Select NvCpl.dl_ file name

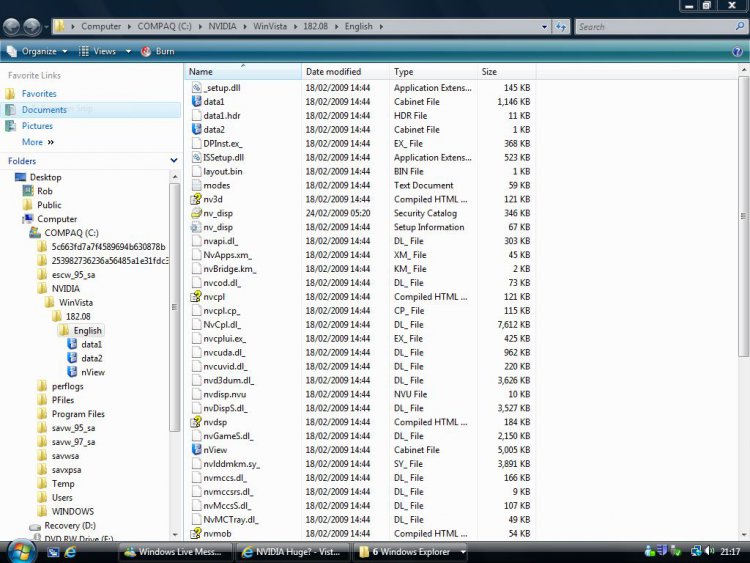[222, 324]
